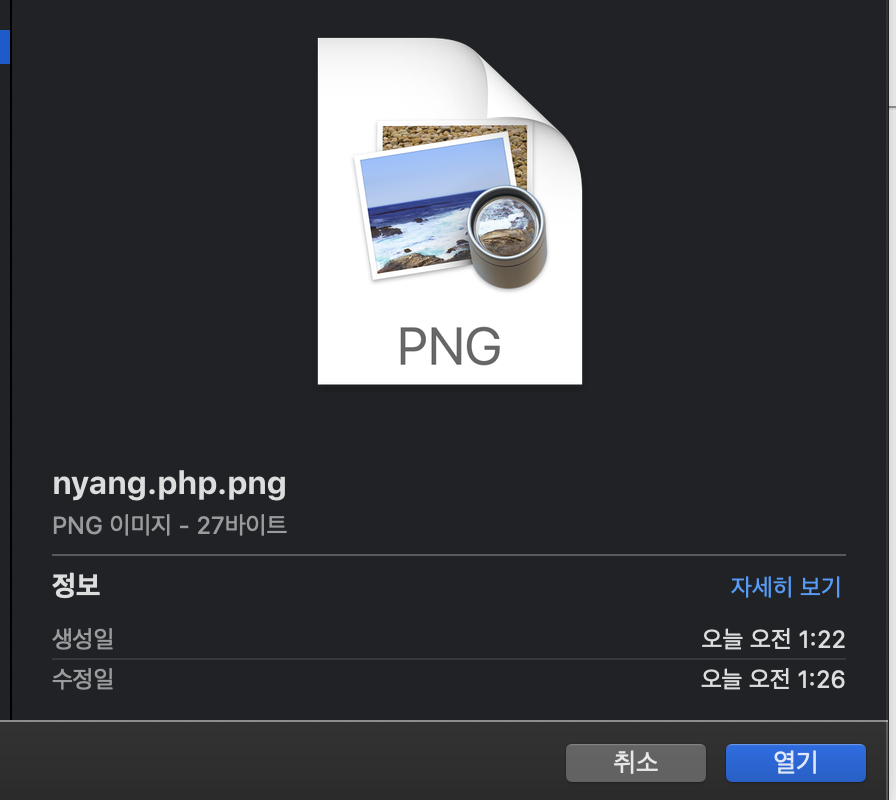Open the 자세히 보기 link

coord(786,587)
